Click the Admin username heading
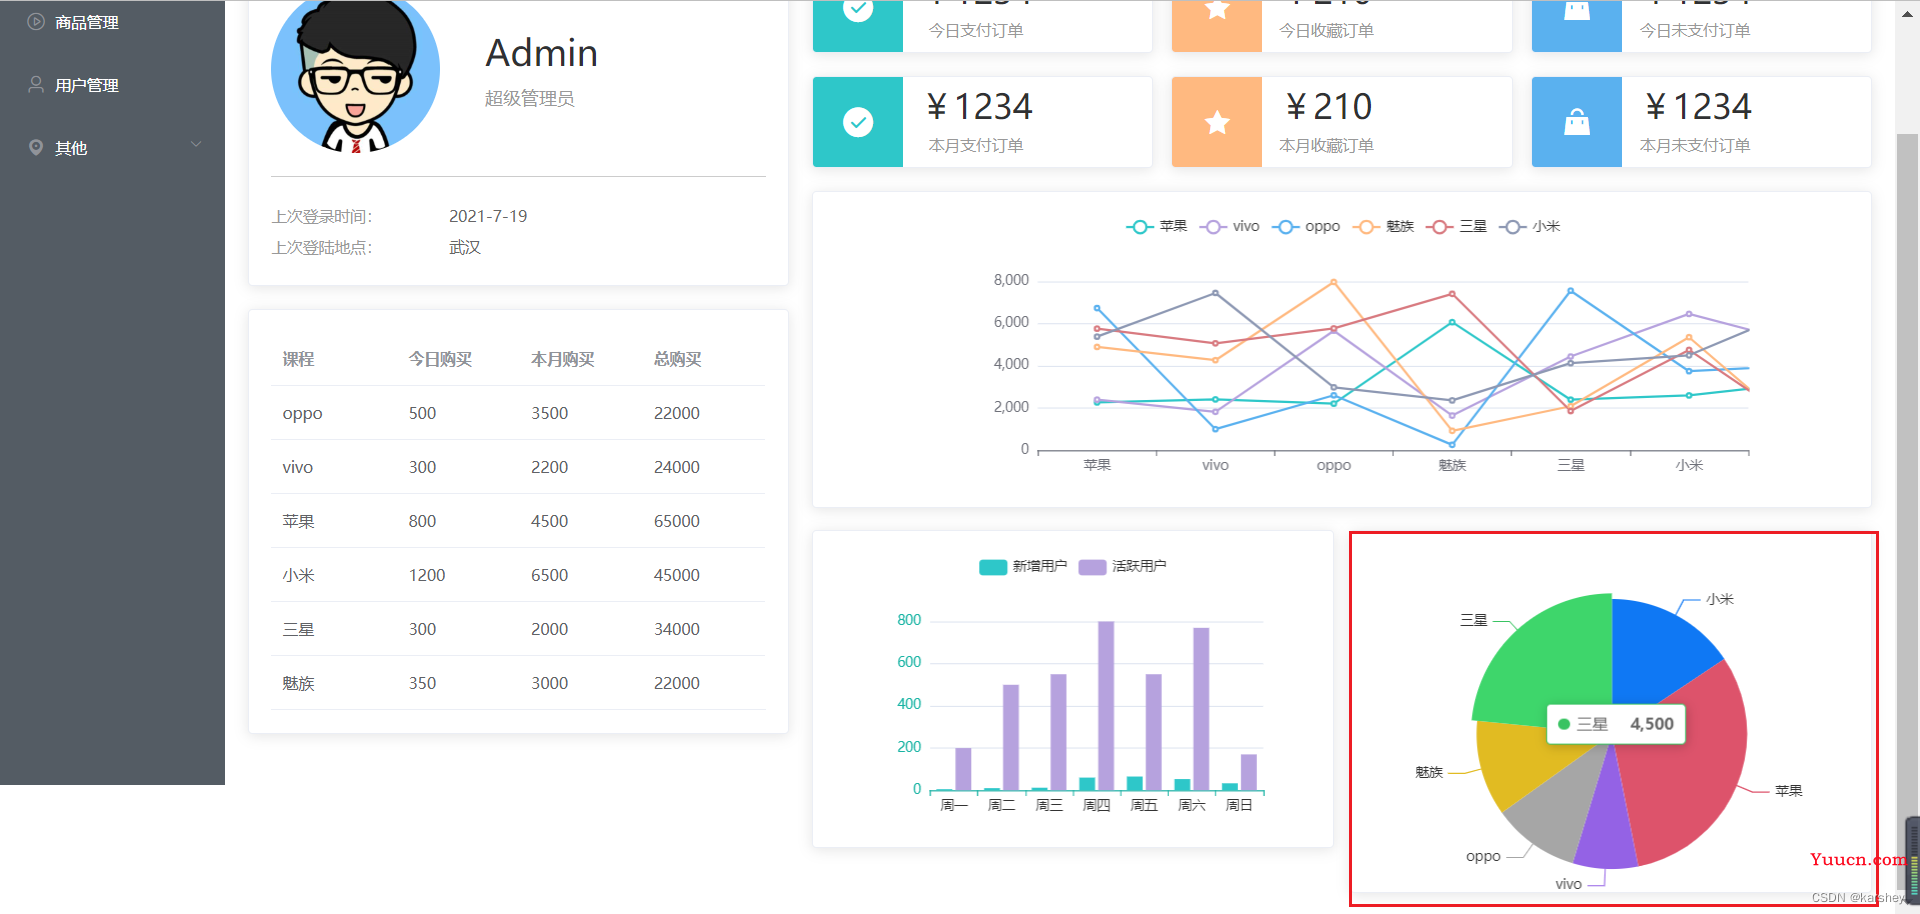Image resolution: width=1920 pixels, height=914 pixels. pyautogui.click(x=542, y=53)
